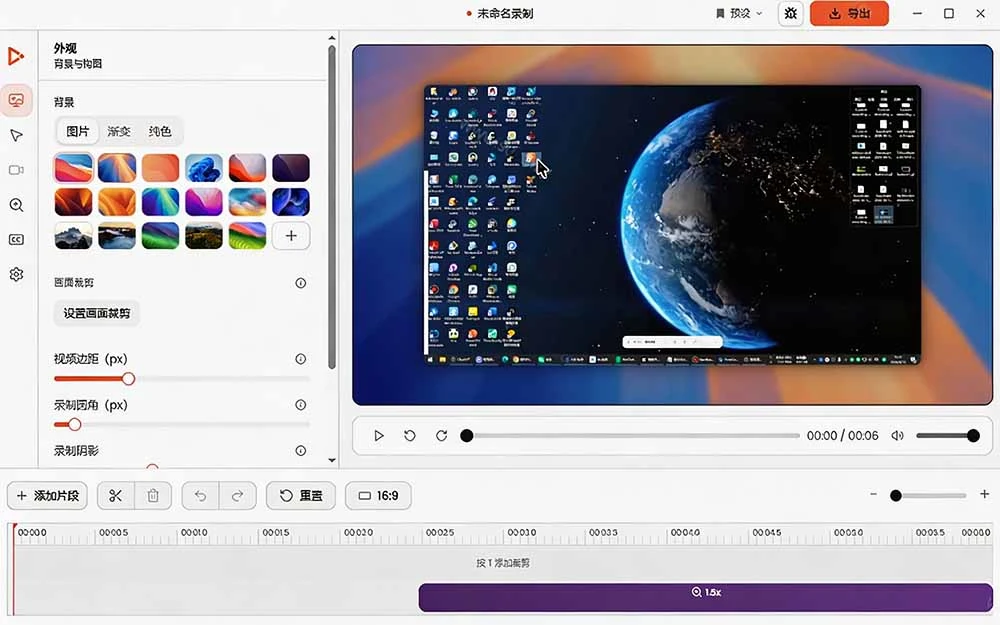Click the side panel vertical scrollbar
The image size is (1000, 625).
click(332, 207)
